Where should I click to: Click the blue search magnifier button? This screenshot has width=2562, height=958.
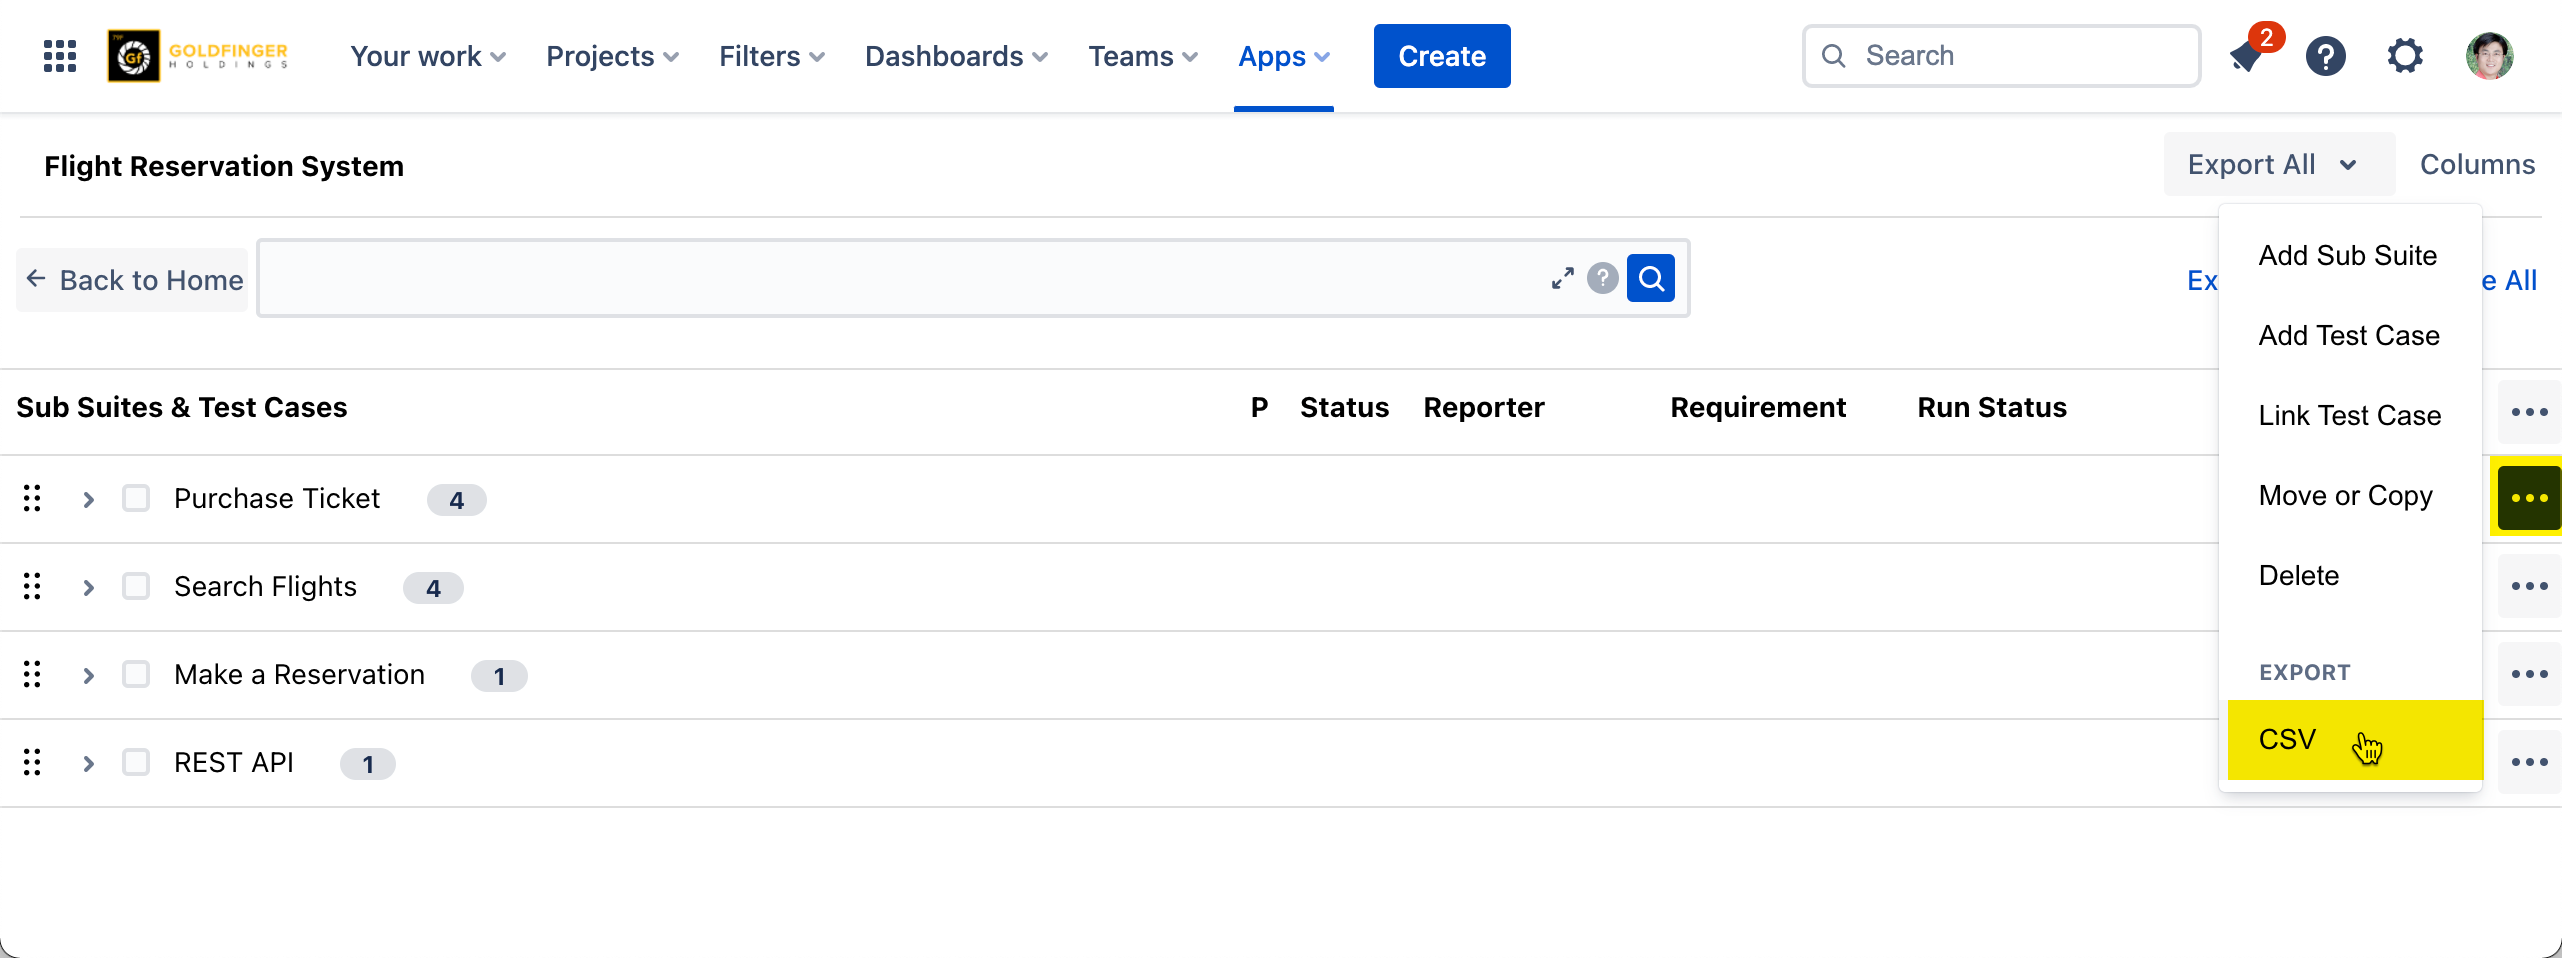pos(1651,278)
